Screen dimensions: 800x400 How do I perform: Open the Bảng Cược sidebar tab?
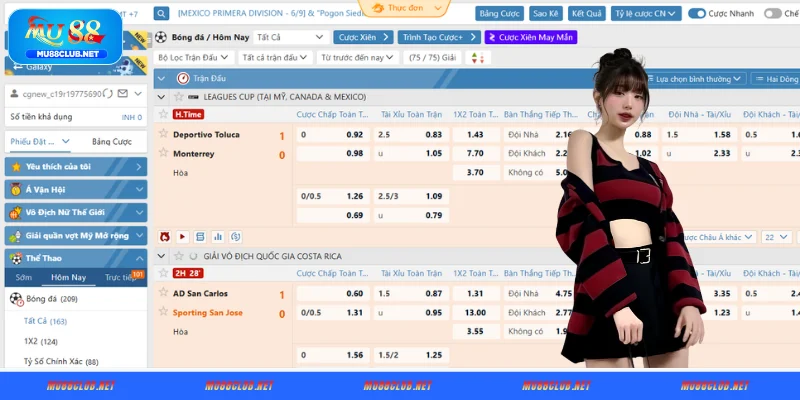[x=112, y=141]
